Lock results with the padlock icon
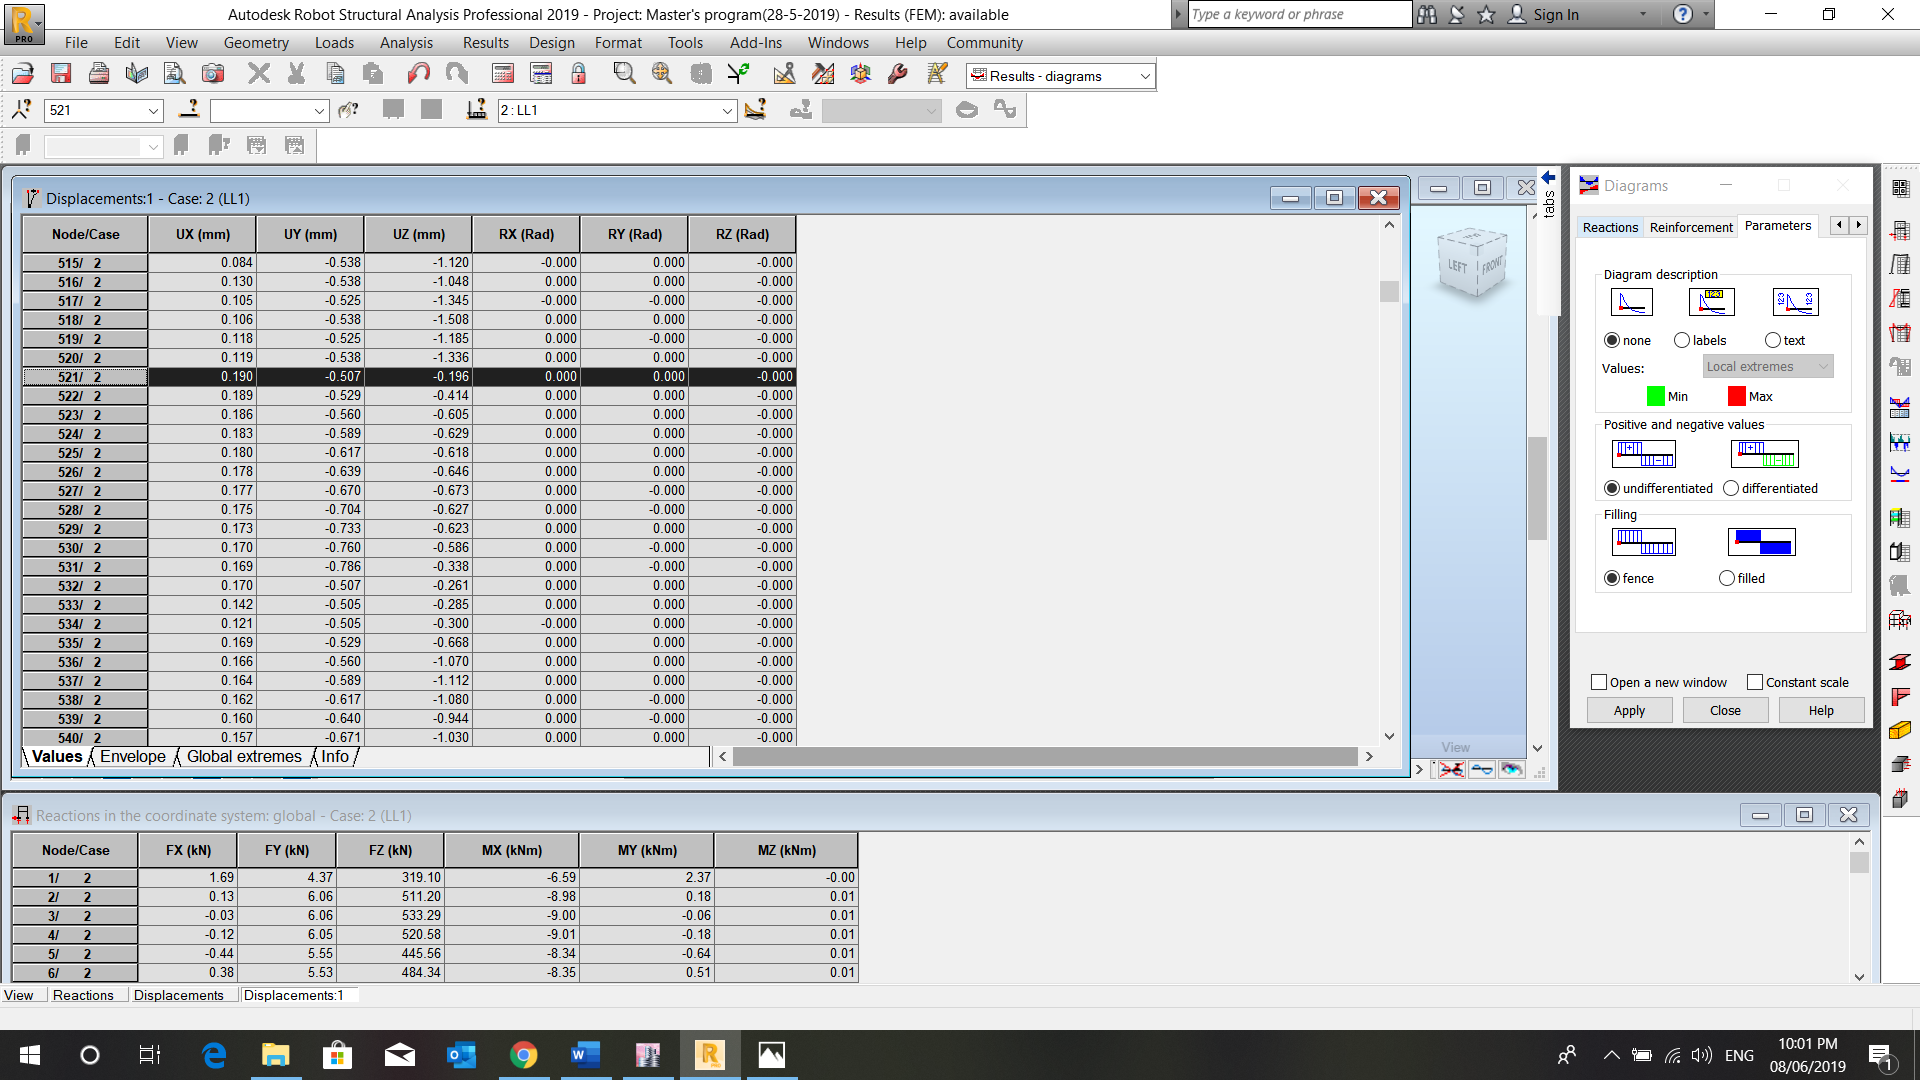The height and width of the screenshot is (1080, 1920). [579, 73]
